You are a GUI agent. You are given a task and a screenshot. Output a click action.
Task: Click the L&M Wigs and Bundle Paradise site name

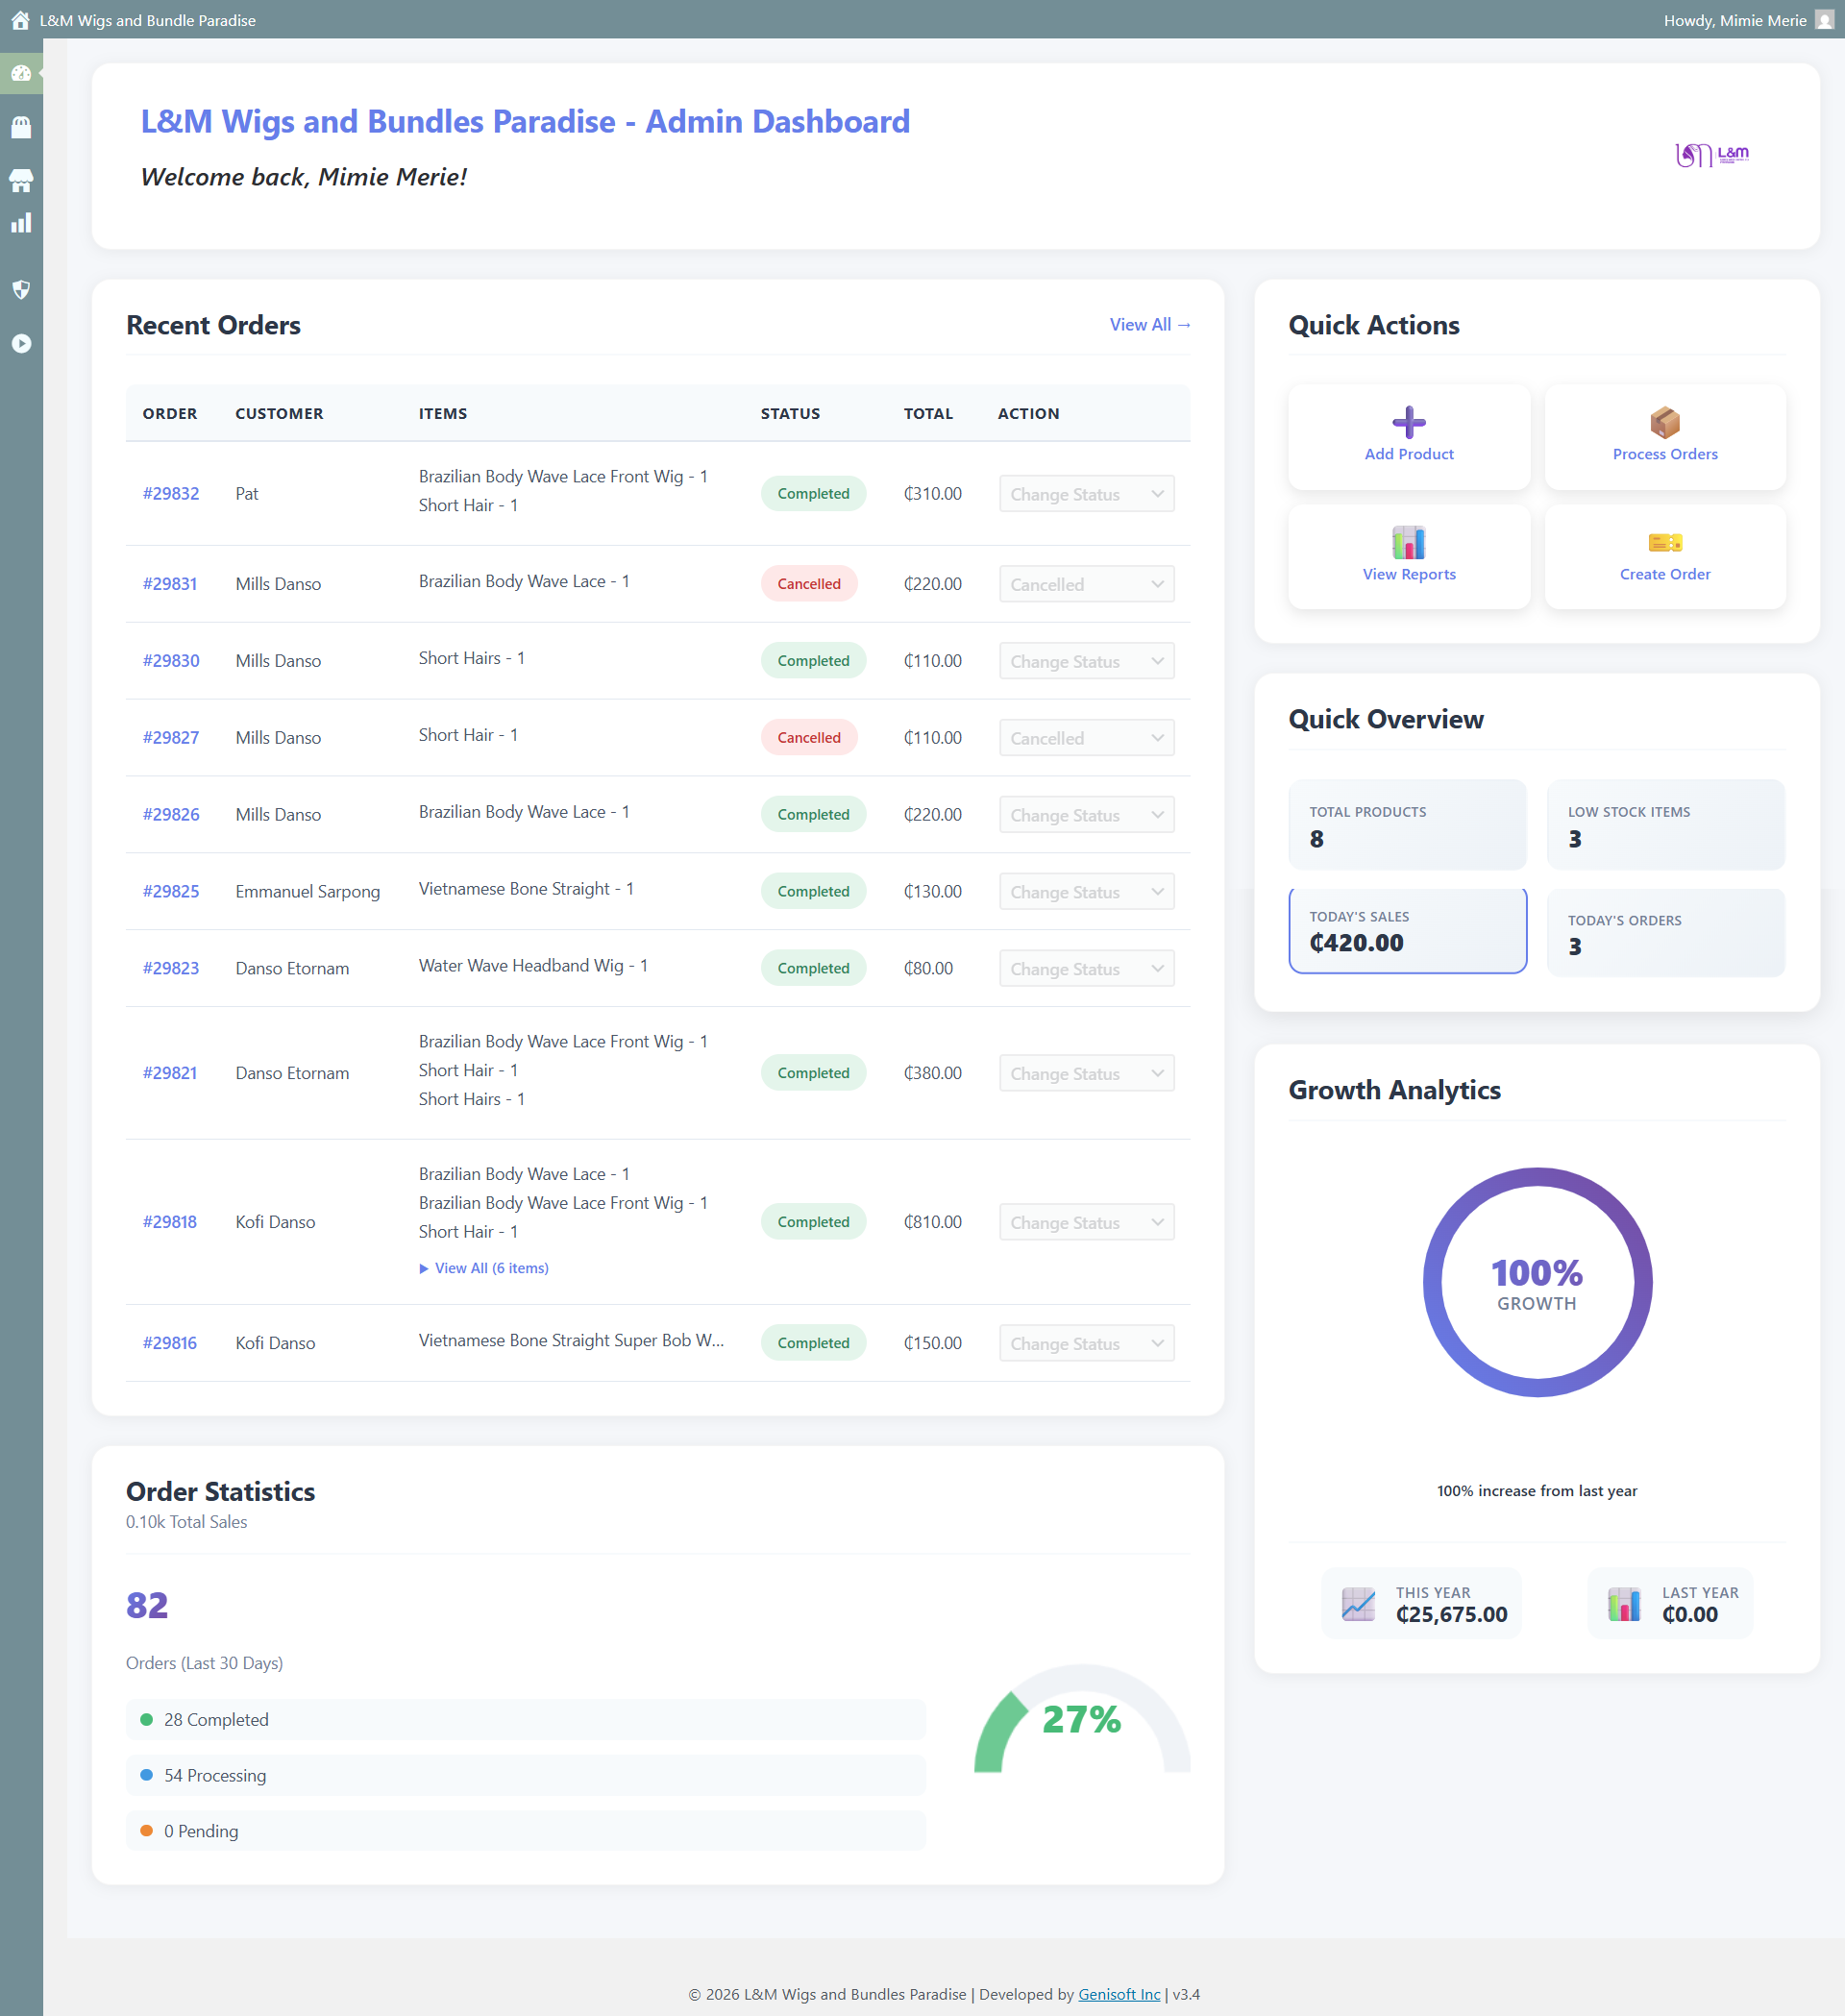(x=148, y=20)
